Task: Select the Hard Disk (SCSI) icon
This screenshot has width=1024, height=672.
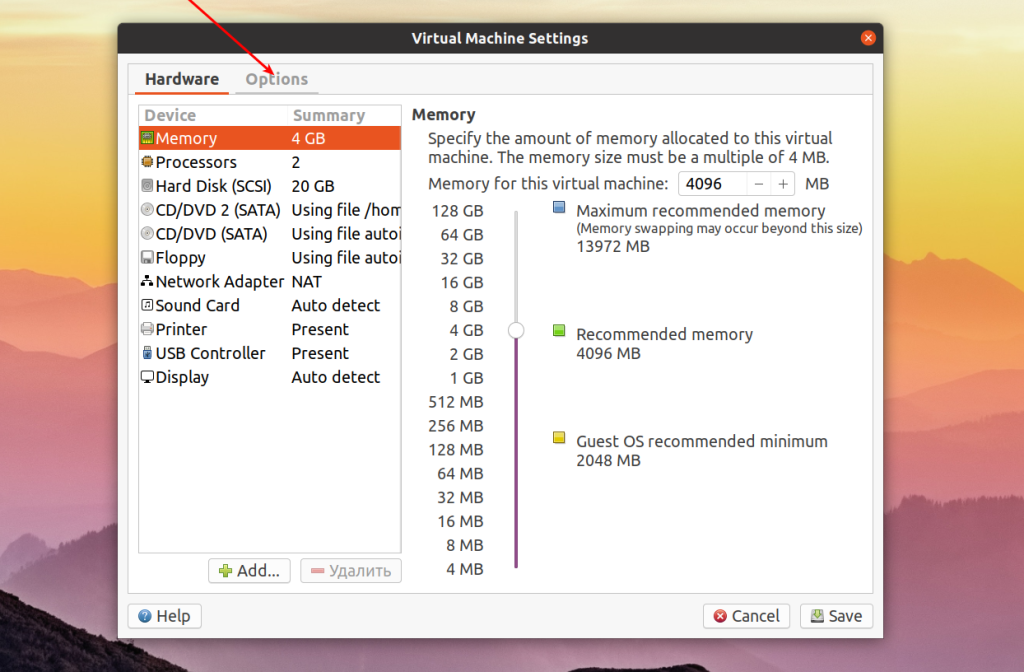Action: [x=147, y=185]
